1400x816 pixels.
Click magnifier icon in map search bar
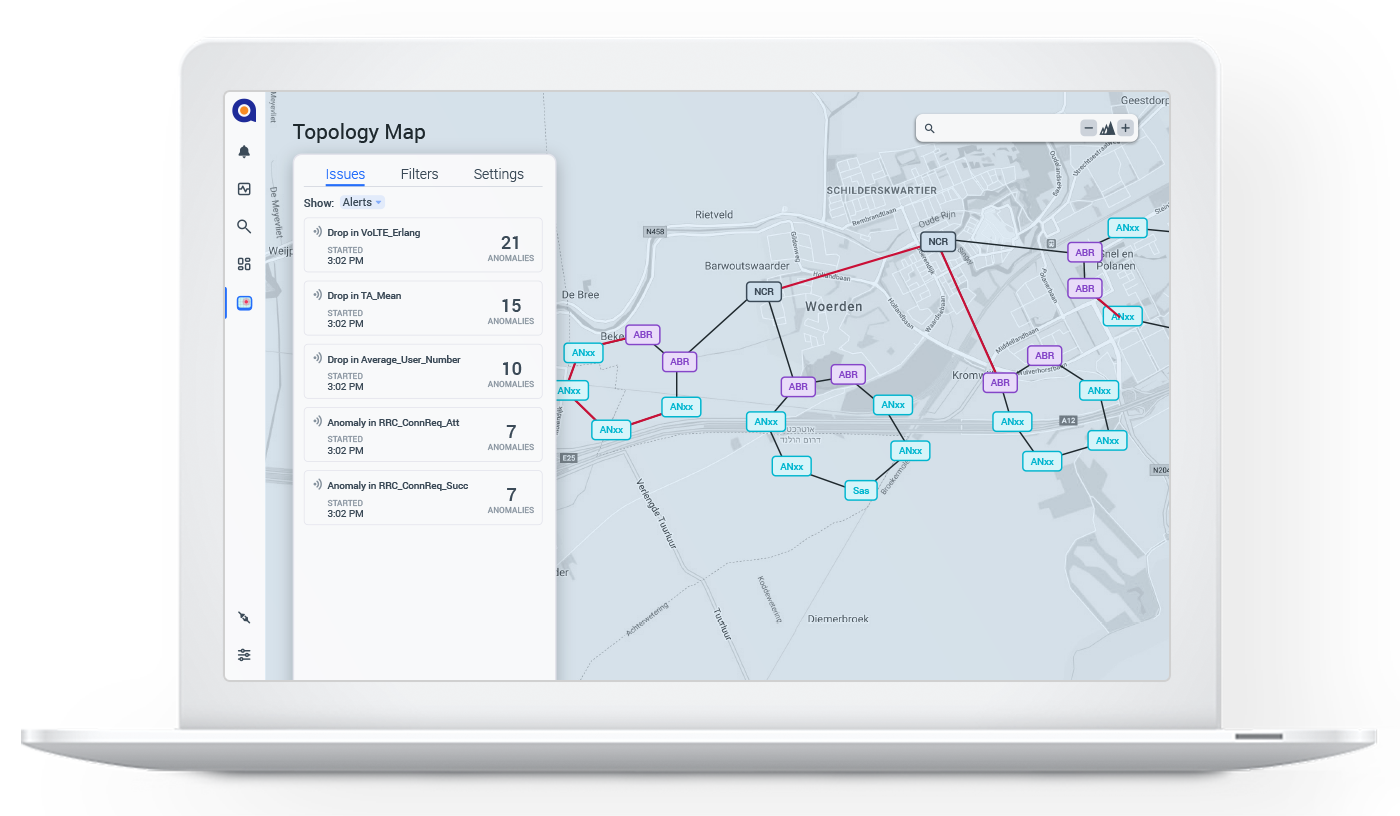point(929,129)
